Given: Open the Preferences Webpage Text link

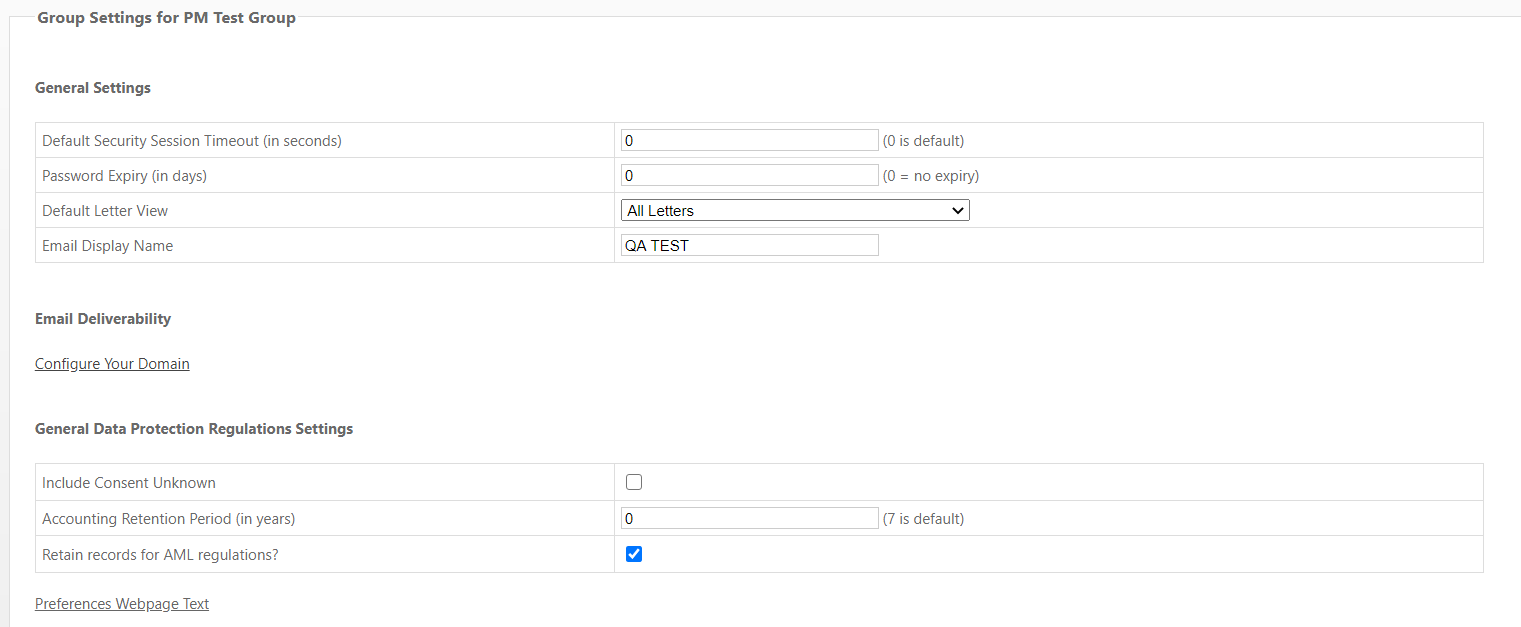Looking at the screenshot, I should click(122, 604).
